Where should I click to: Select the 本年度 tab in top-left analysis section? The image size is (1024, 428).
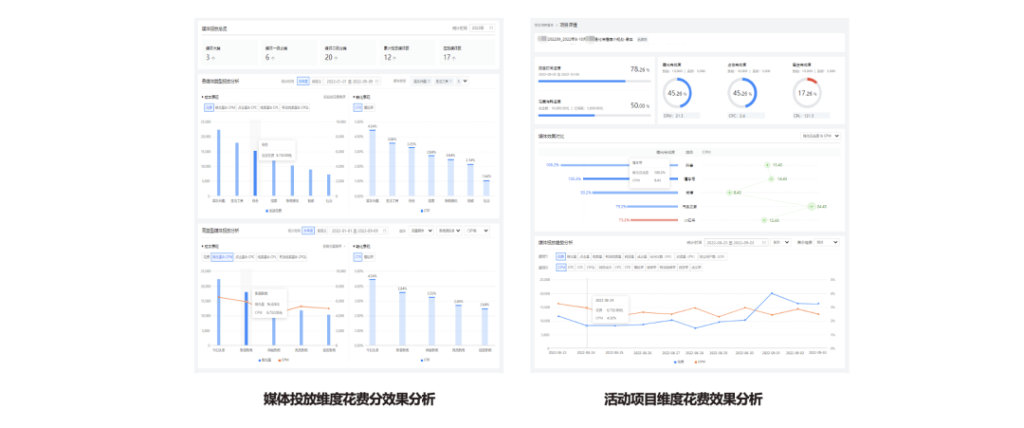tap(303, 81)
